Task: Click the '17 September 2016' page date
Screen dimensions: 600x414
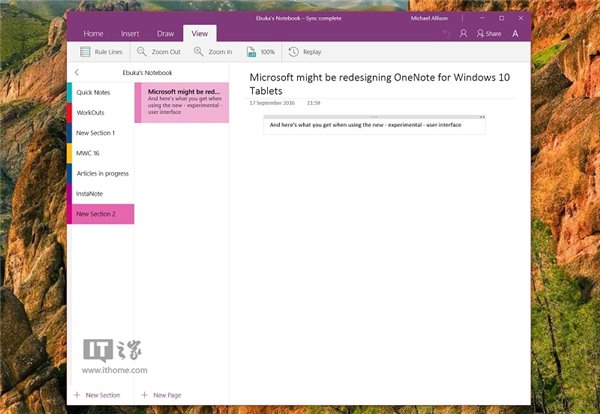Action: coord(272,103)
